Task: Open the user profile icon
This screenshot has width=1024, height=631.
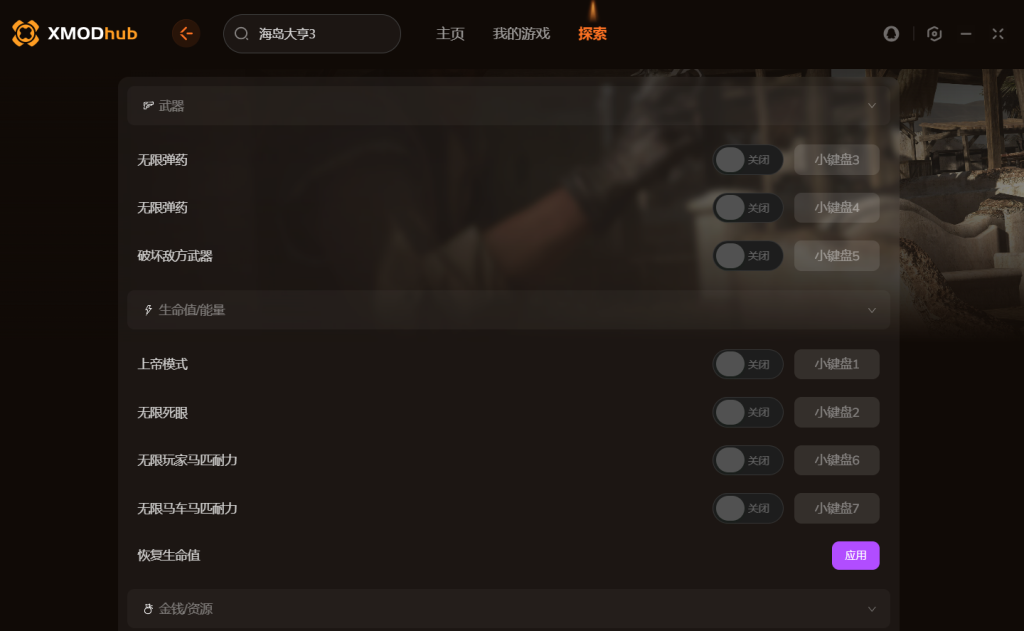Action: pyautogui.click(x=891, y=33)
